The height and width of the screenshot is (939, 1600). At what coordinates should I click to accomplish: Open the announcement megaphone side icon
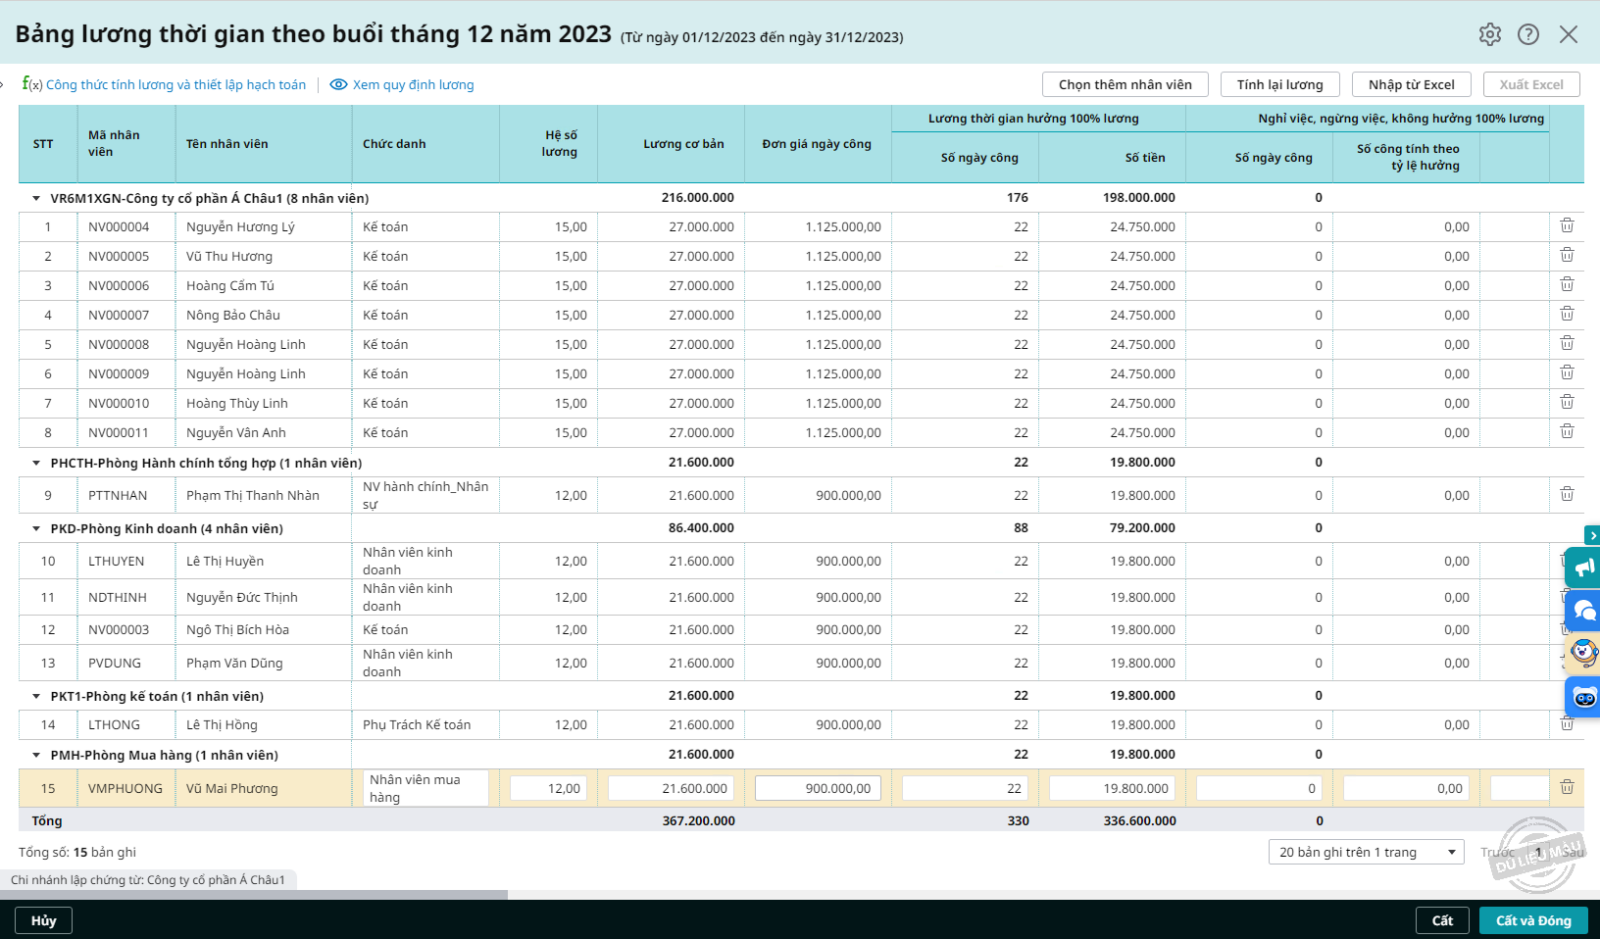tap(1584, 569)
